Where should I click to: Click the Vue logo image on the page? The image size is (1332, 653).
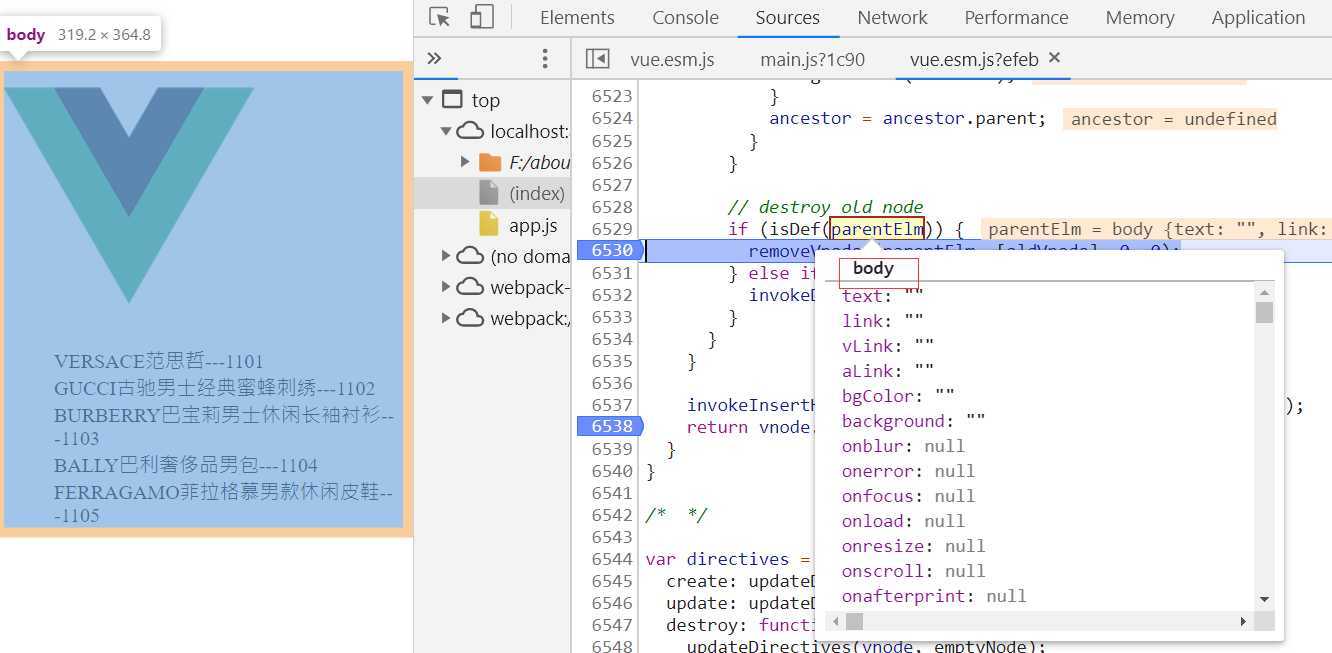pos(129,195)
